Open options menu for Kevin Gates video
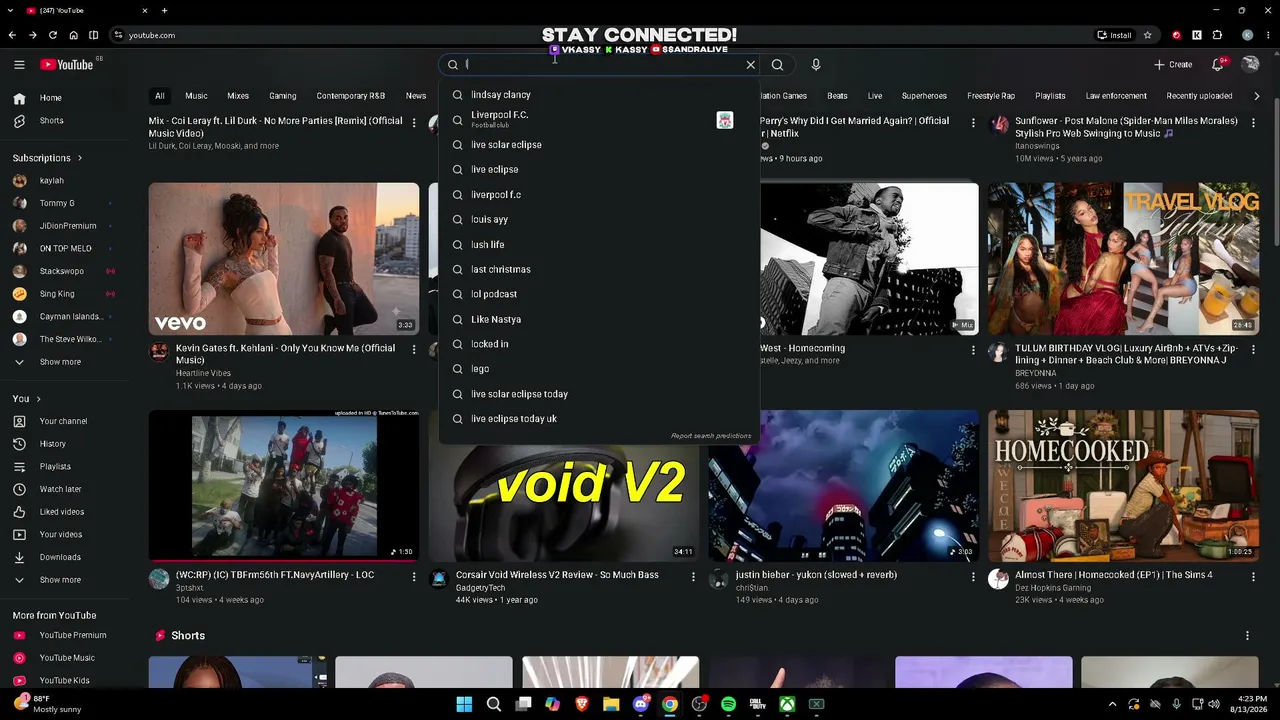 click(414, 350)
